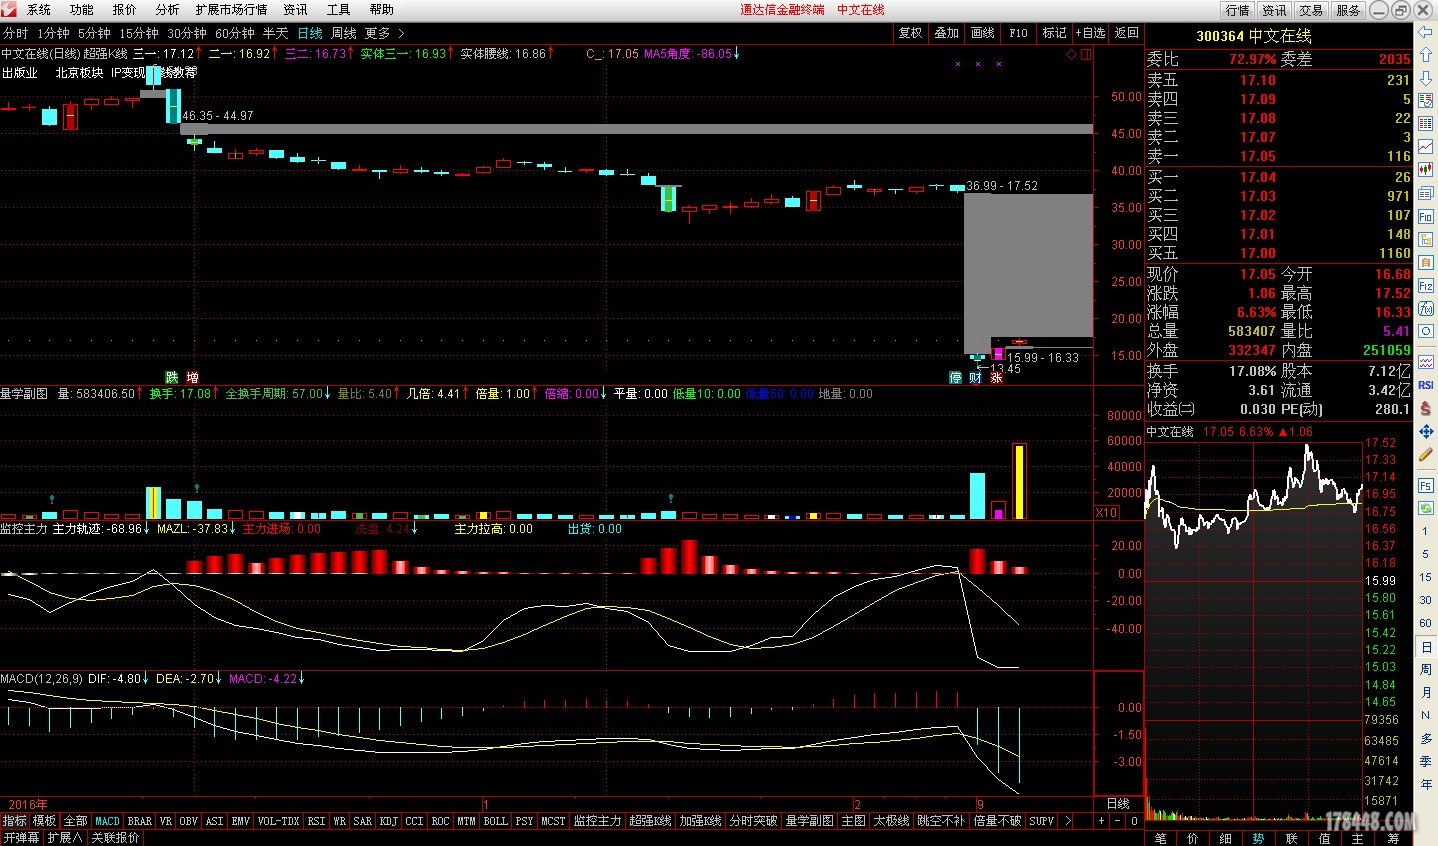Click the zoom-in plus button near 日线 label
The width and height of the screenshot is (1438, 846).
point(1102,821)
